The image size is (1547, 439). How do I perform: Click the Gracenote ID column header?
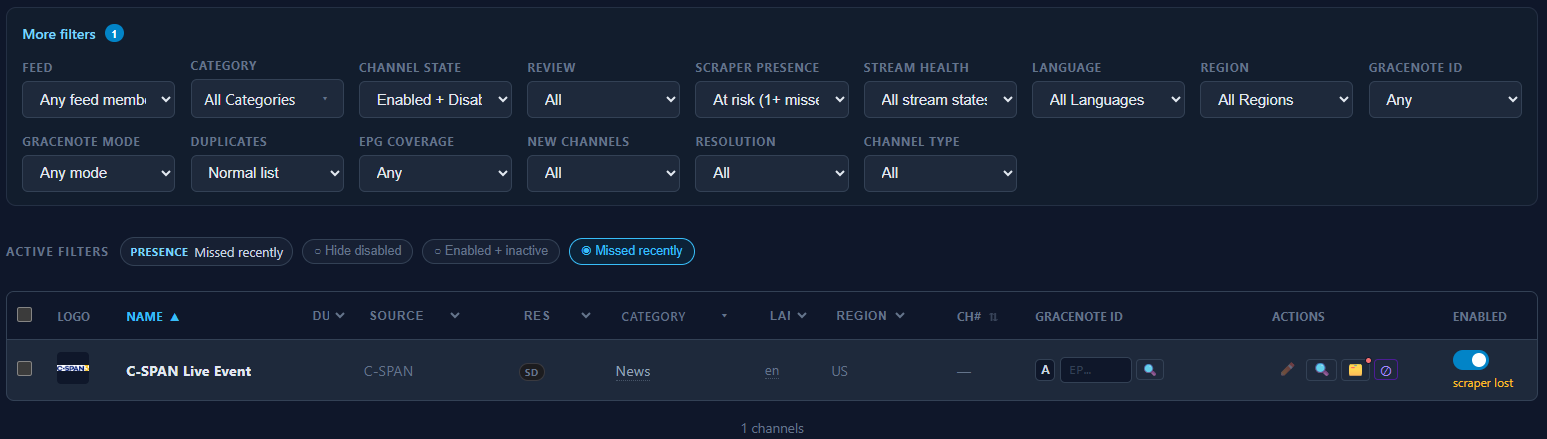[x=1079, y=316]
